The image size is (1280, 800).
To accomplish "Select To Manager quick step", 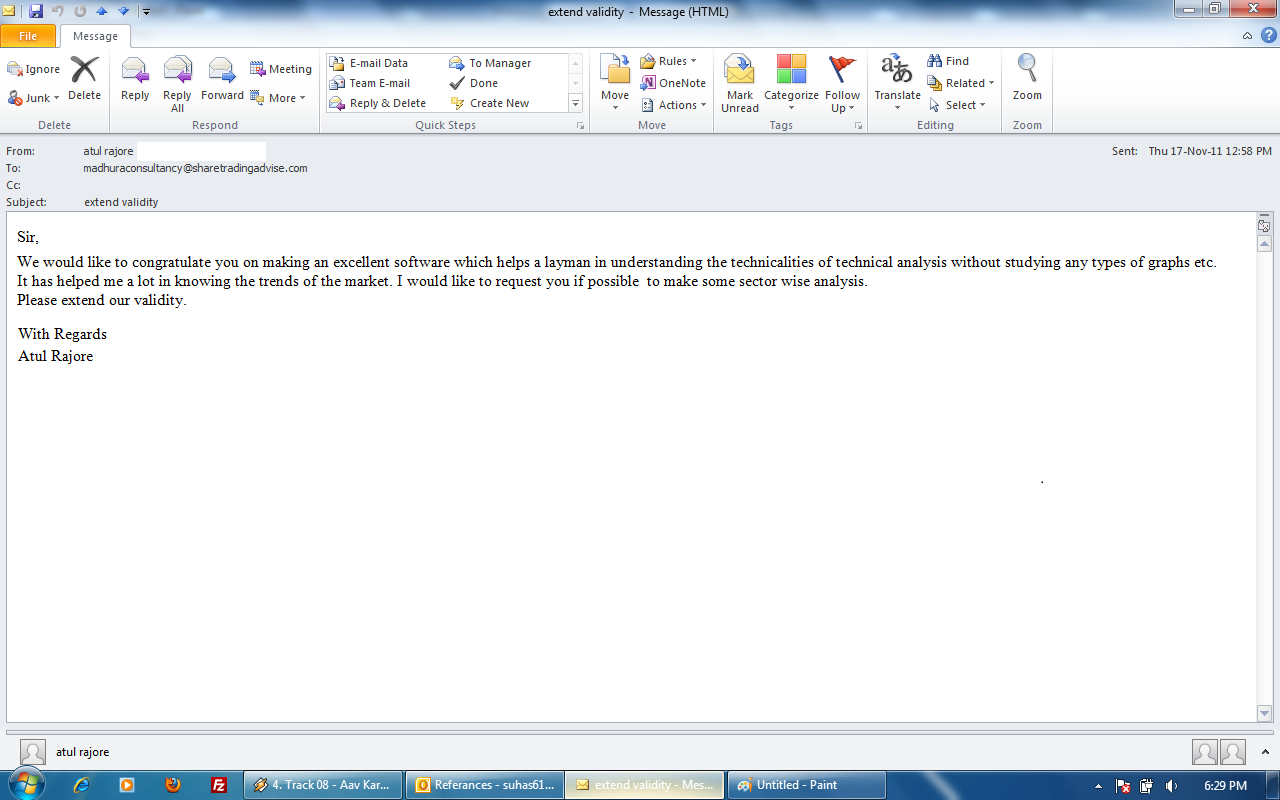I will click(491, 63).
